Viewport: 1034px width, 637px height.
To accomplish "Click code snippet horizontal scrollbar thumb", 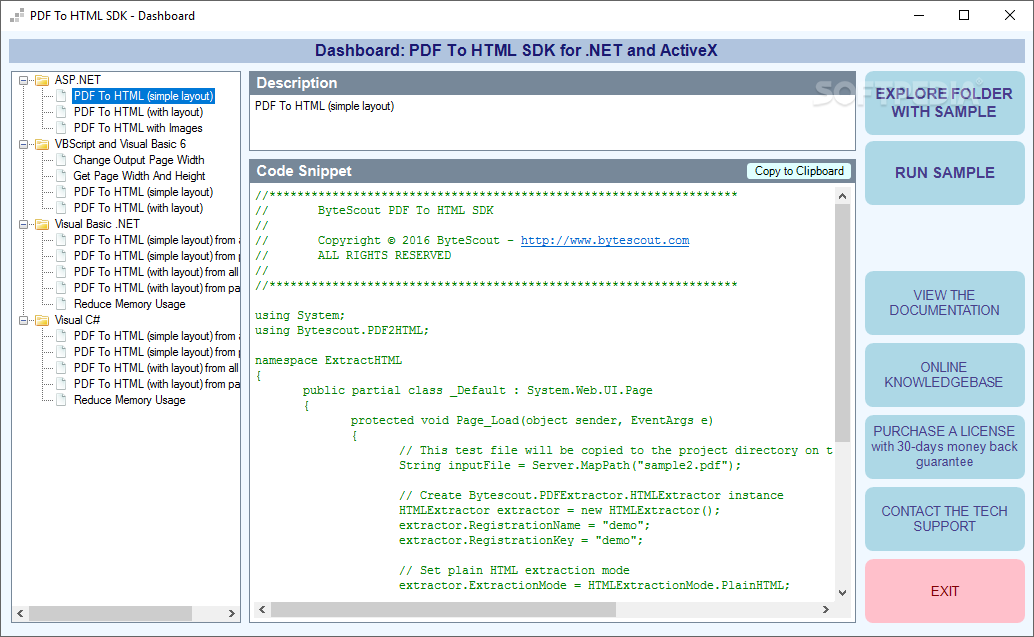I will [x=443, y=609].
